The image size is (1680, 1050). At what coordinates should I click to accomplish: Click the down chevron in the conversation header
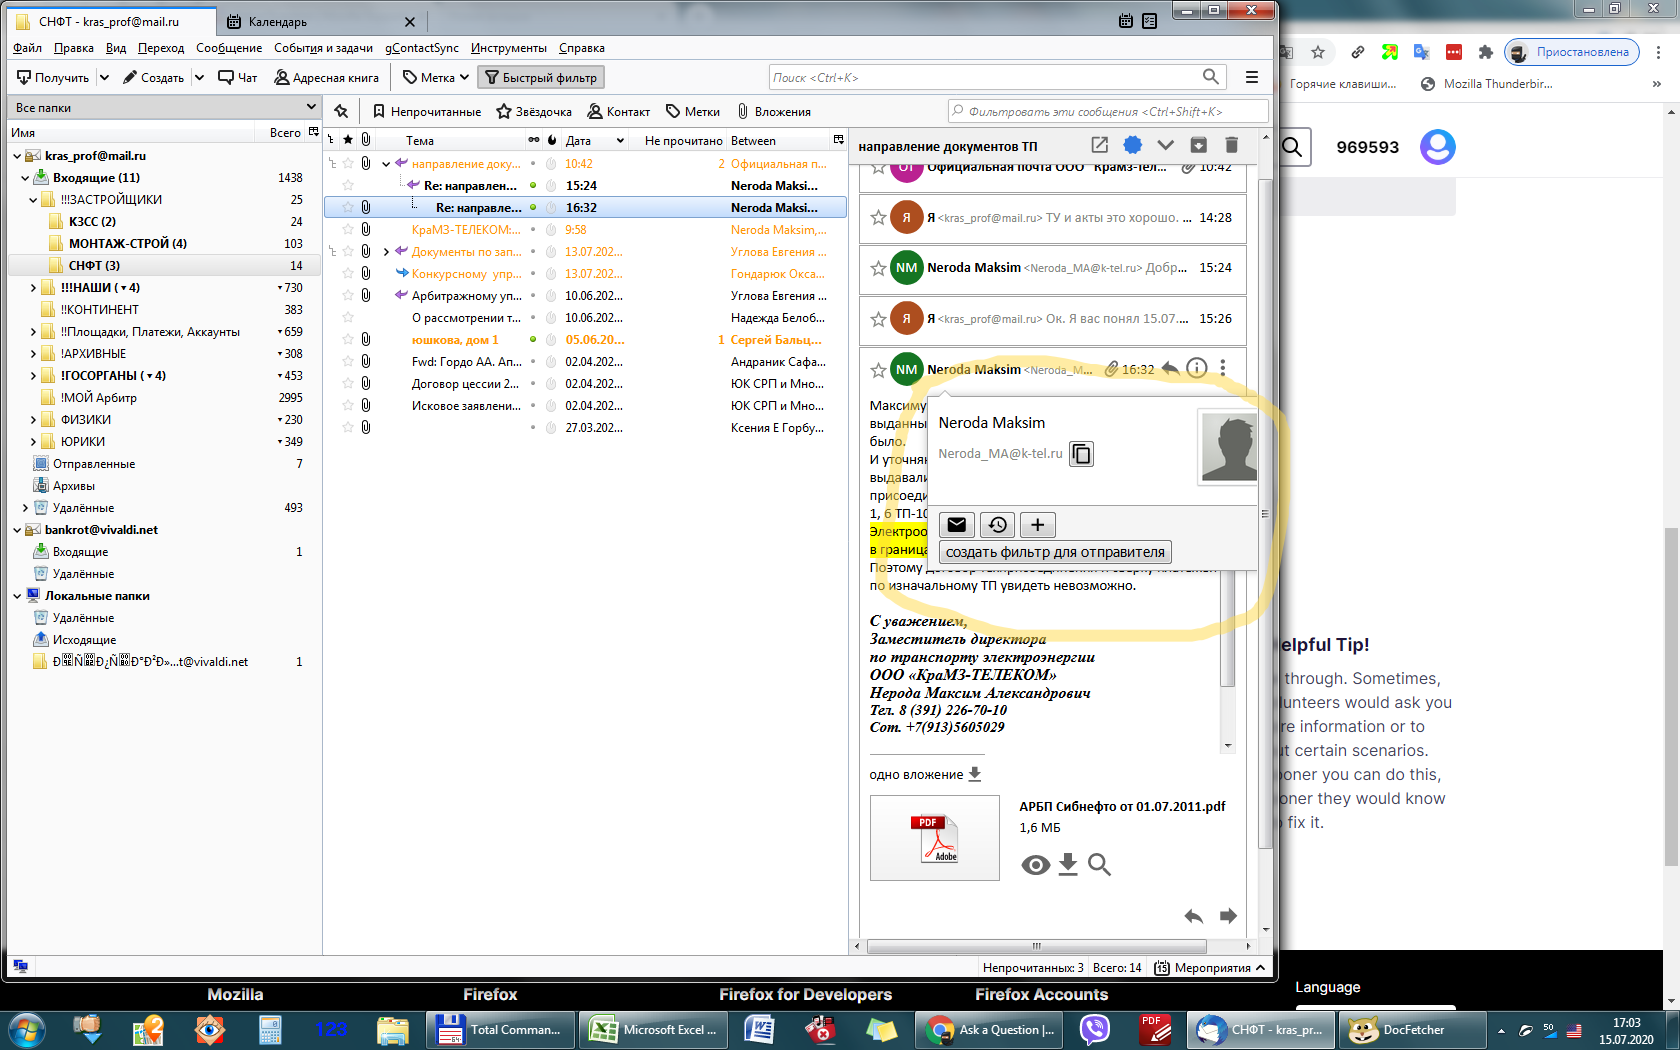pyautogui.click(x=1165, y=145)
